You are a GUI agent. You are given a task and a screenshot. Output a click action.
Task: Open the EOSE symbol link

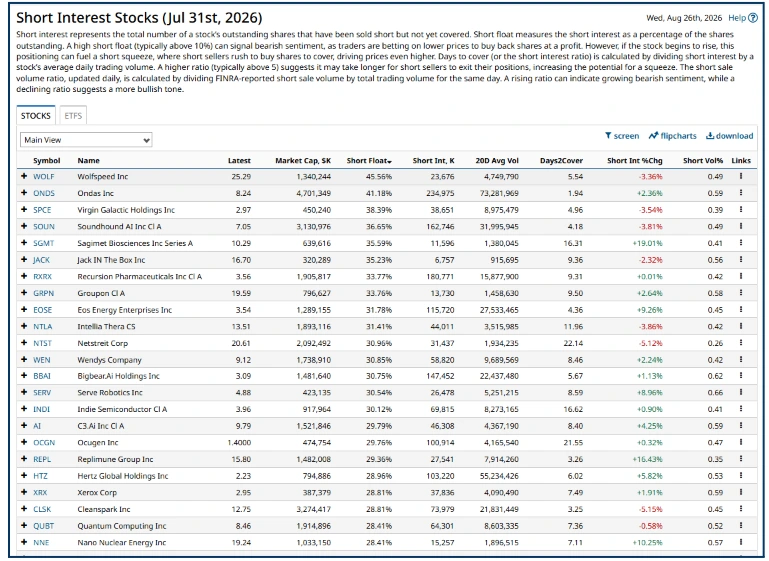[42, 310]
